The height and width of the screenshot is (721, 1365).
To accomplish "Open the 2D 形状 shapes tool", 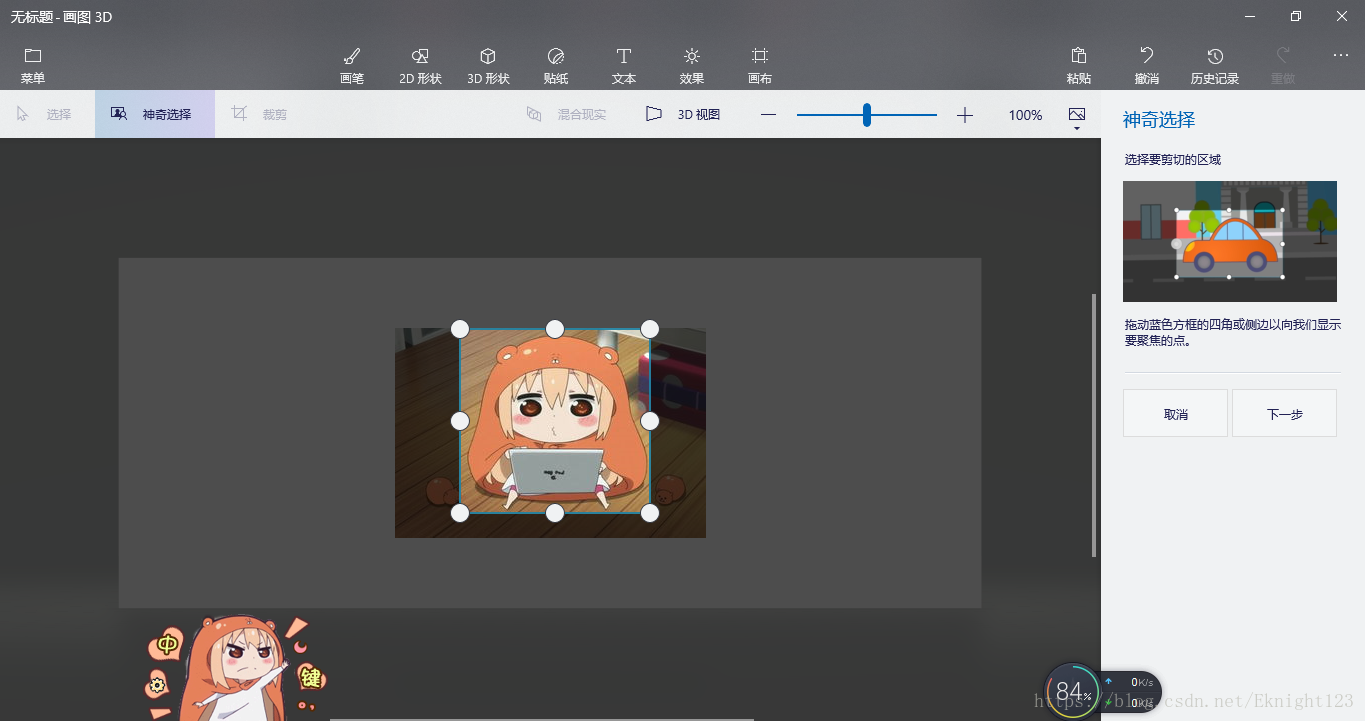I will [420, 65].
